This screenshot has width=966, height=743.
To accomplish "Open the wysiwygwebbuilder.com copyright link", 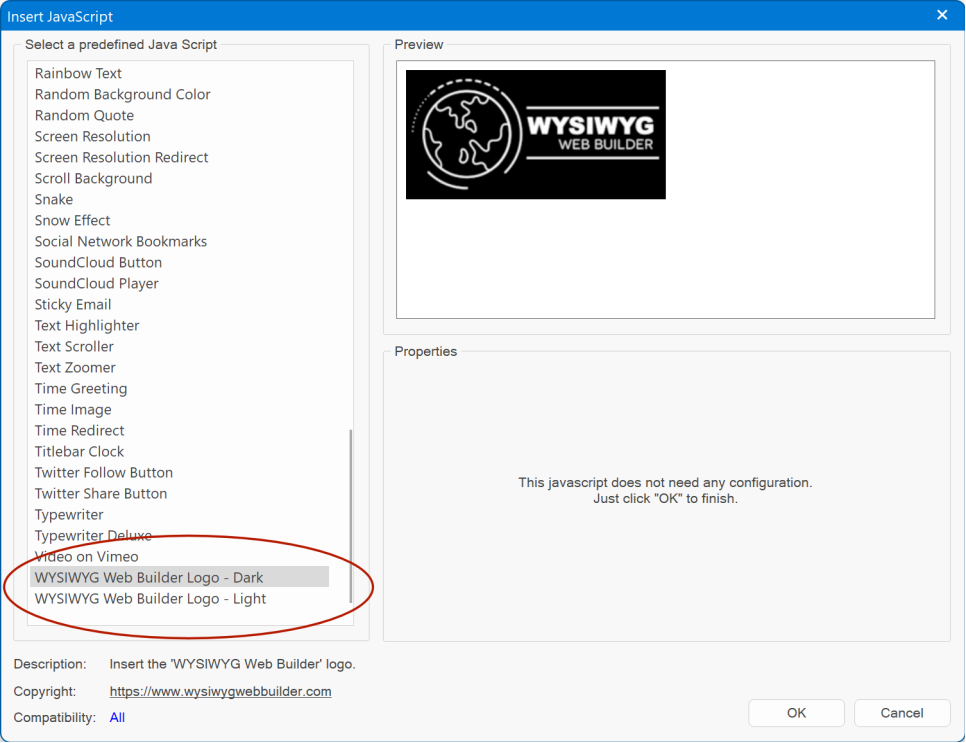I will (x=221, y=691).
